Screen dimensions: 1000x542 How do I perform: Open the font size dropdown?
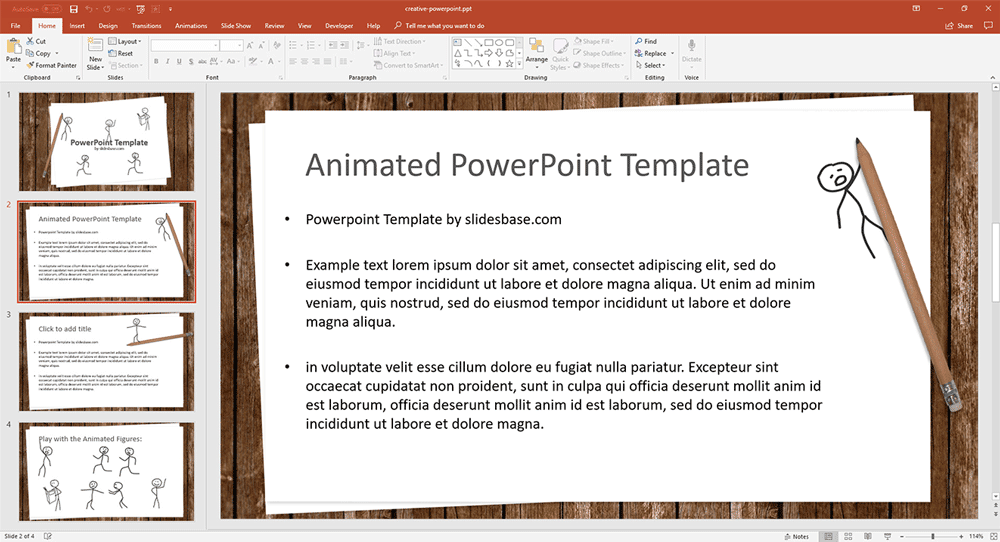(240, 45)
